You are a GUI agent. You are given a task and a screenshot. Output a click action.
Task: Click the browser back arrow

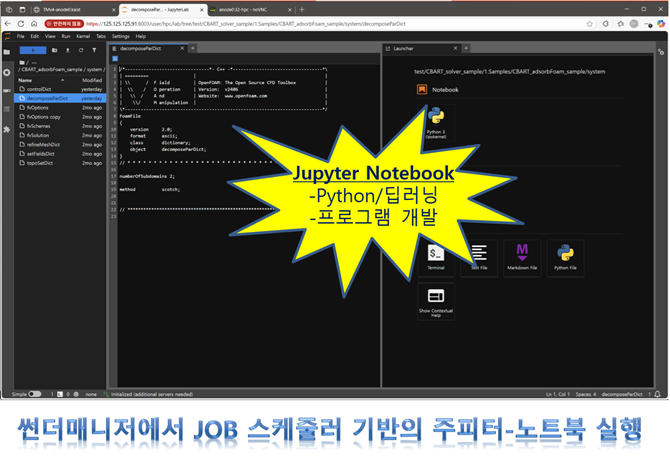click(7, 24)
